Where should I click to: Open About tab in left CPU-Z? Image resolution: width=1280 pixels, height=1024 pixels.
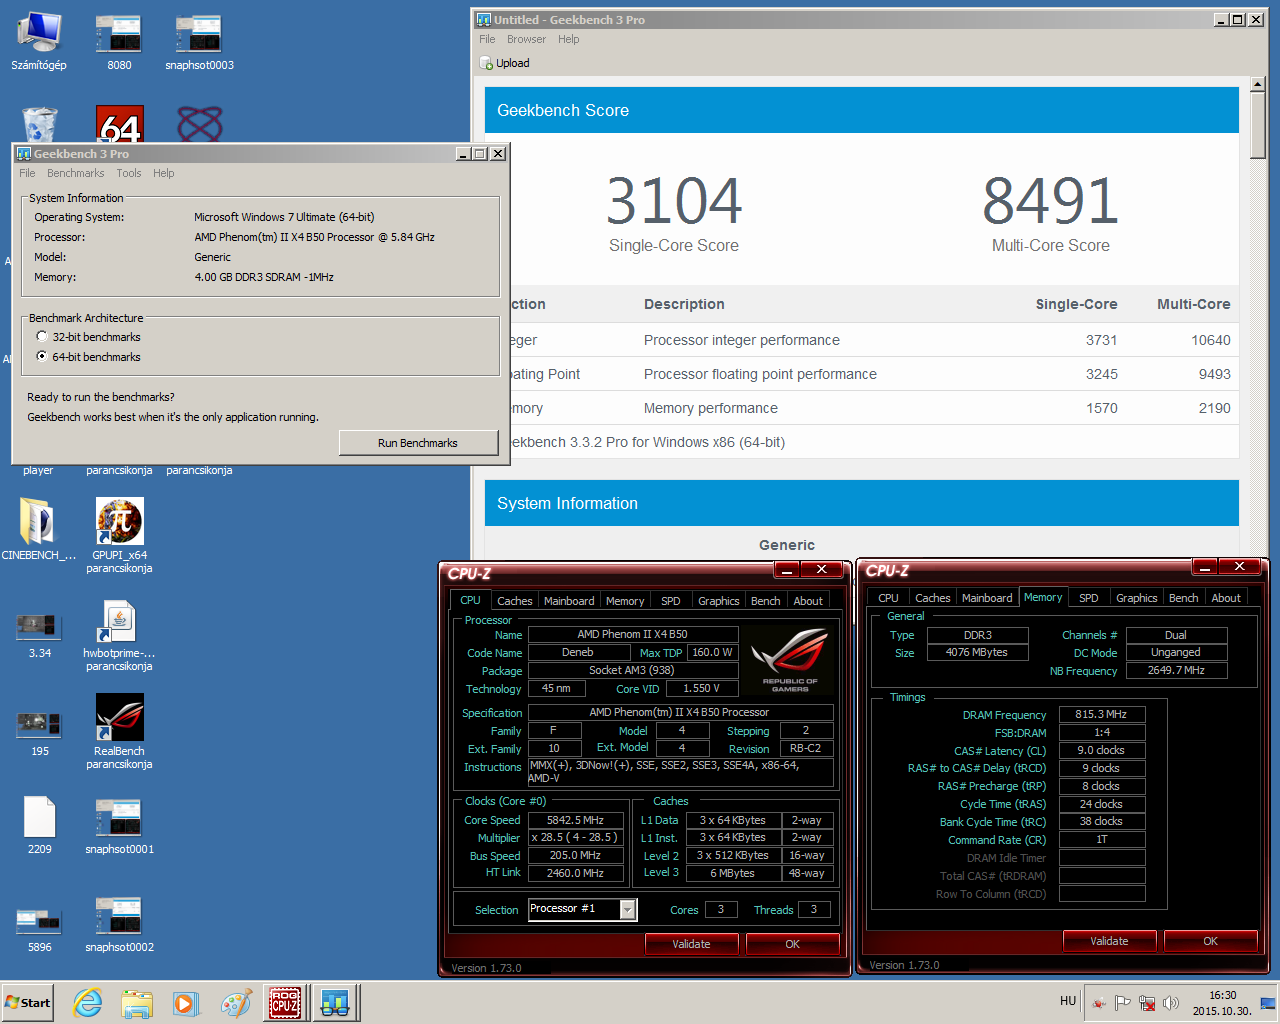click(x=808, y=601)
